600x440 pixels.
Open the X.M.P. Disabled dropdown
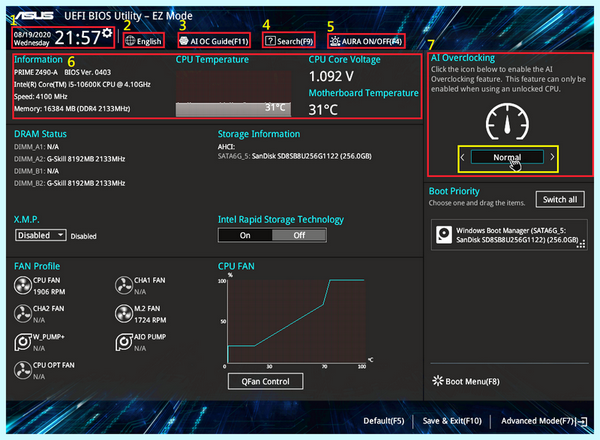[41, 235]
